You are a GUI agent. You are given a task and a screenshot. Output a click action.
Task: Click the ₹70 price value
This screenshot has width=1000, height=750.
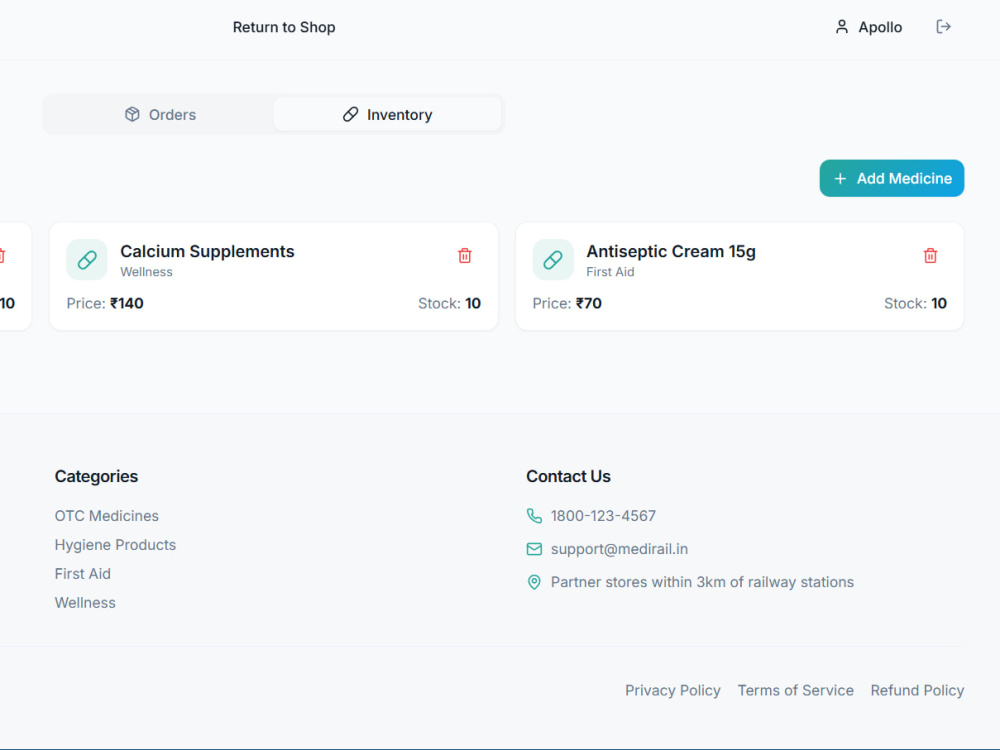tap(589, 304)
